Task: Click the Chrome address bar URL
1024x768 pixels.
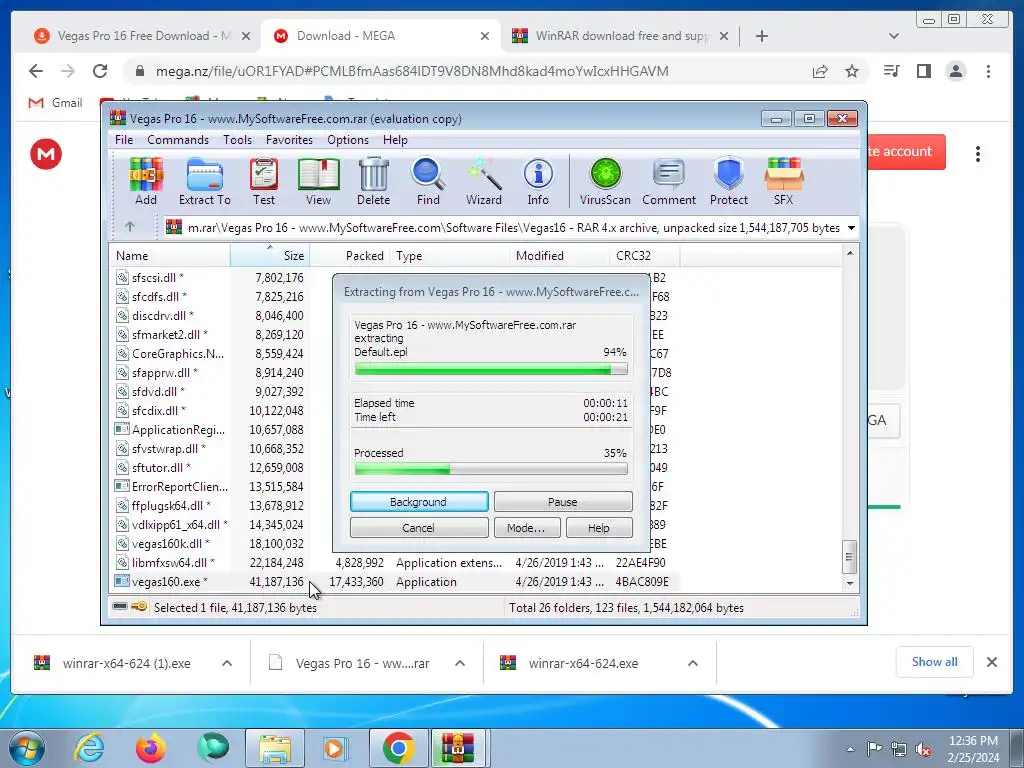Action: [x=411, y=71]
